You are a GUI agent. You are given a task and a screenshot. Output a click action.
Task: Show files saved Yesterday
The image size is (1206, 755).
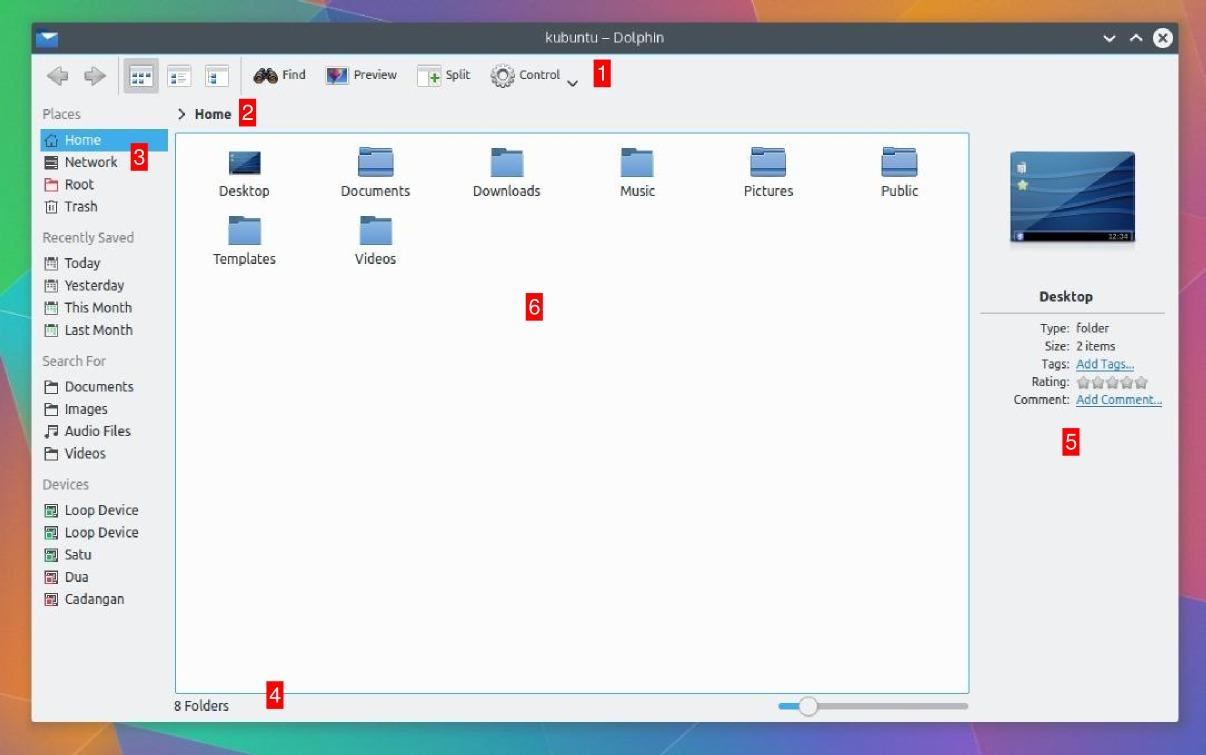92,285
